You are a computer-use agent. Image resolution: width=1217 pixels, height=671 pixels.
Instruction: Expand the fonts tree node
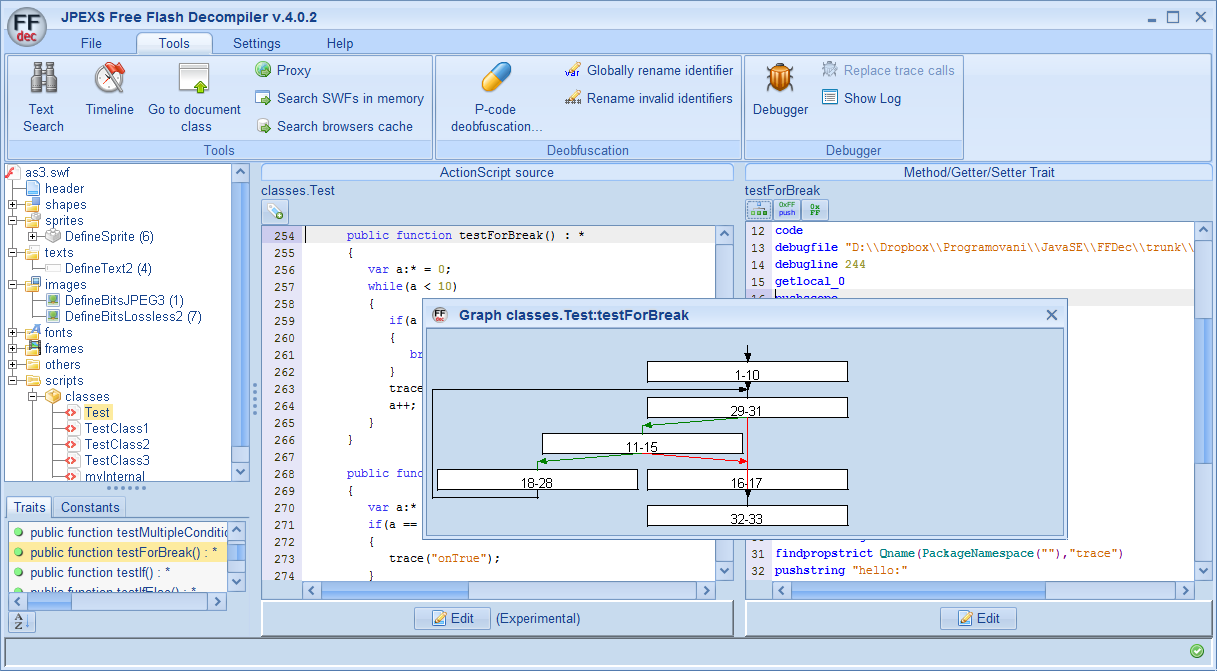[x=13, y=333]
